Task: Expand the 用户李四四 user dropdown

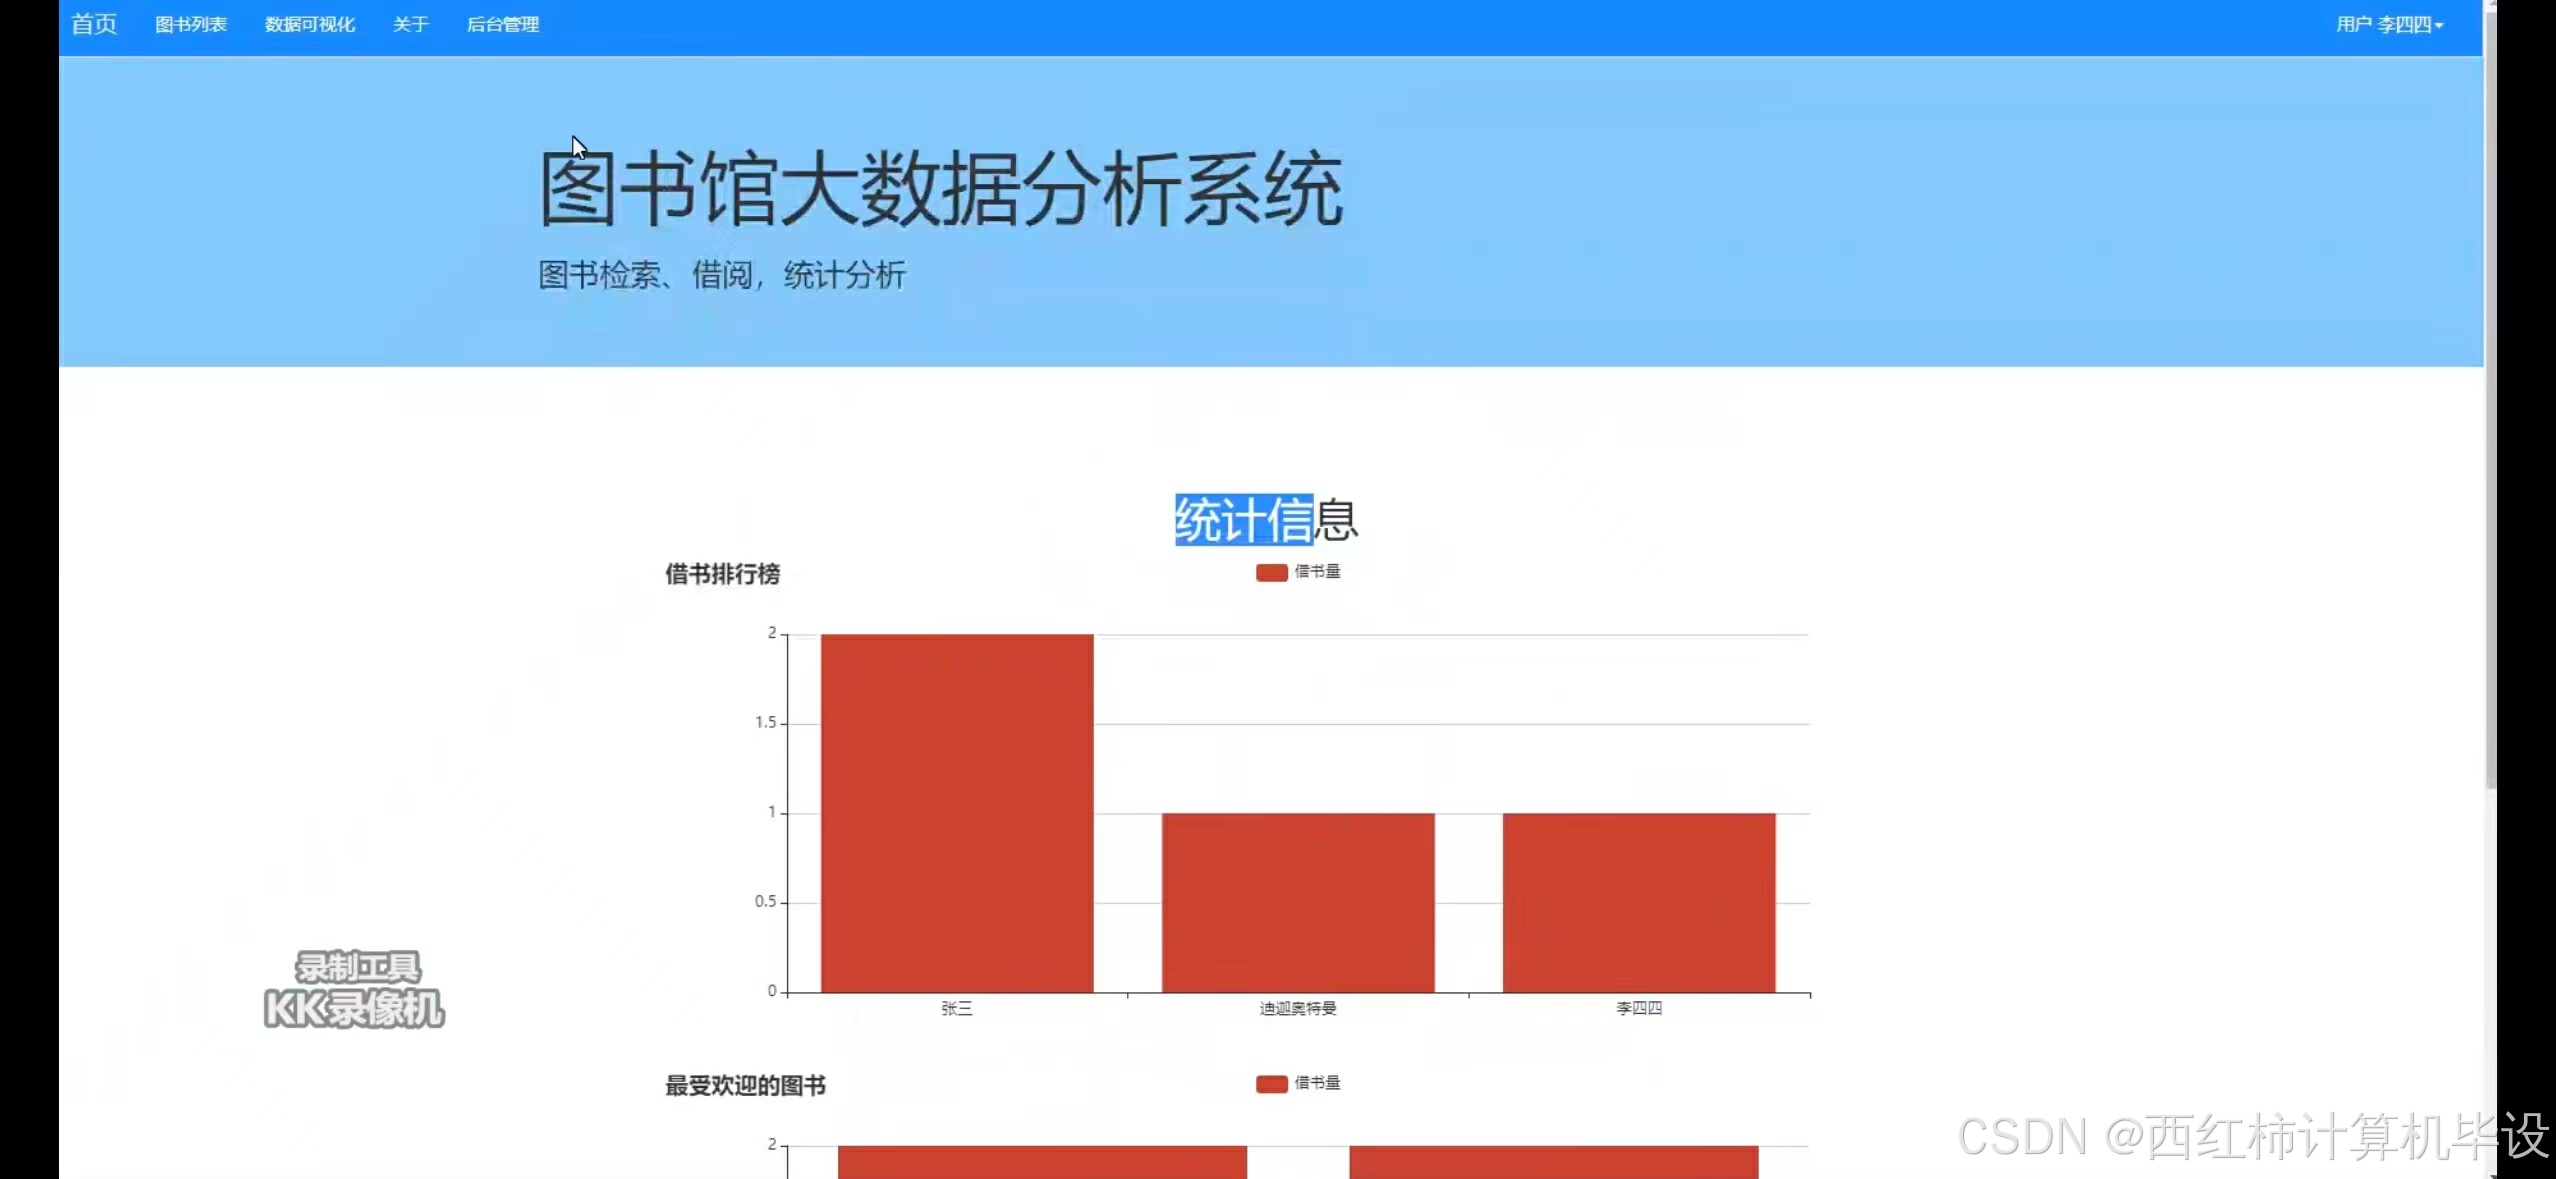Action: coord(2388,23)
